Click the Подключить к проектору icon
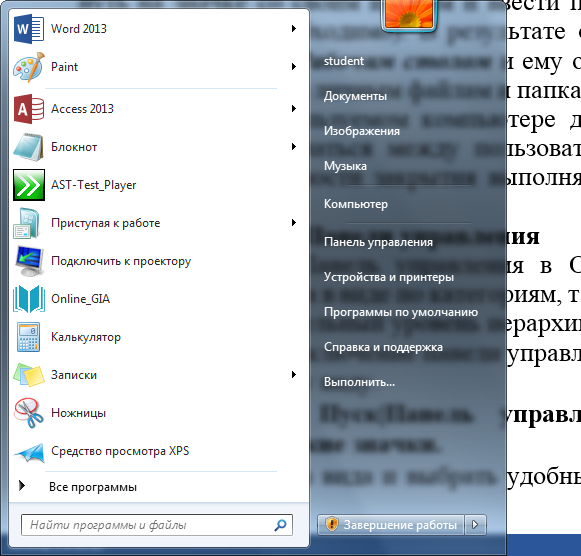This screenshot has height=556, width=581. (x=29, y=261)
